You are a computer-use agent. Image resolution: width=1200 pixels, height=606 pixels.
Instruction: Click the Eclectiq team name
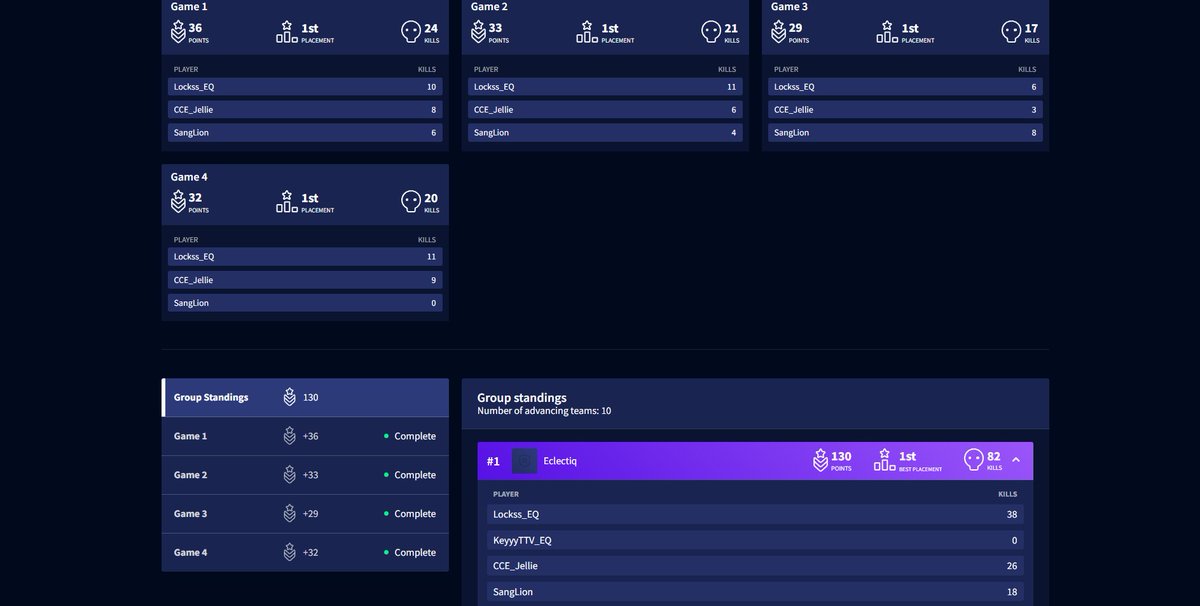(x=560, y=461)
